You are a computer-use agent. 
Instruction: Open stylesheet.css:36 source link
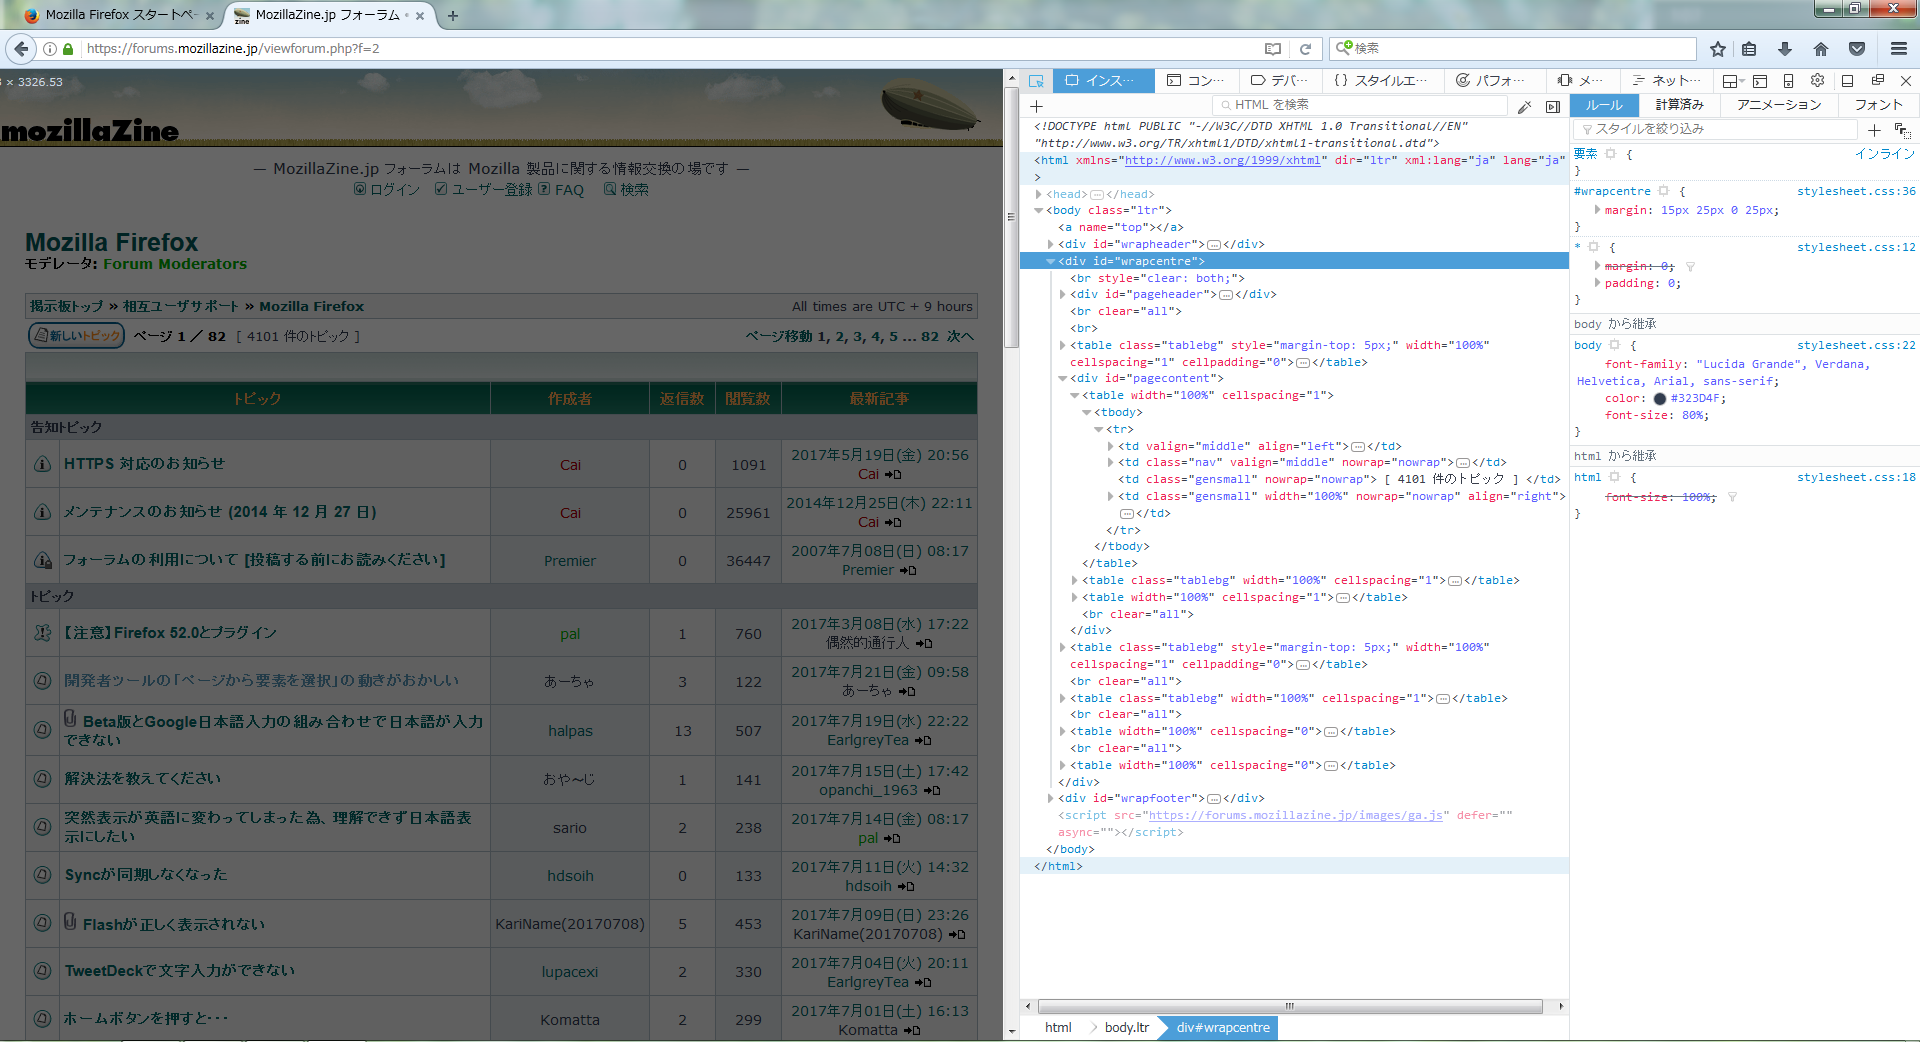tap(1856, 191)
